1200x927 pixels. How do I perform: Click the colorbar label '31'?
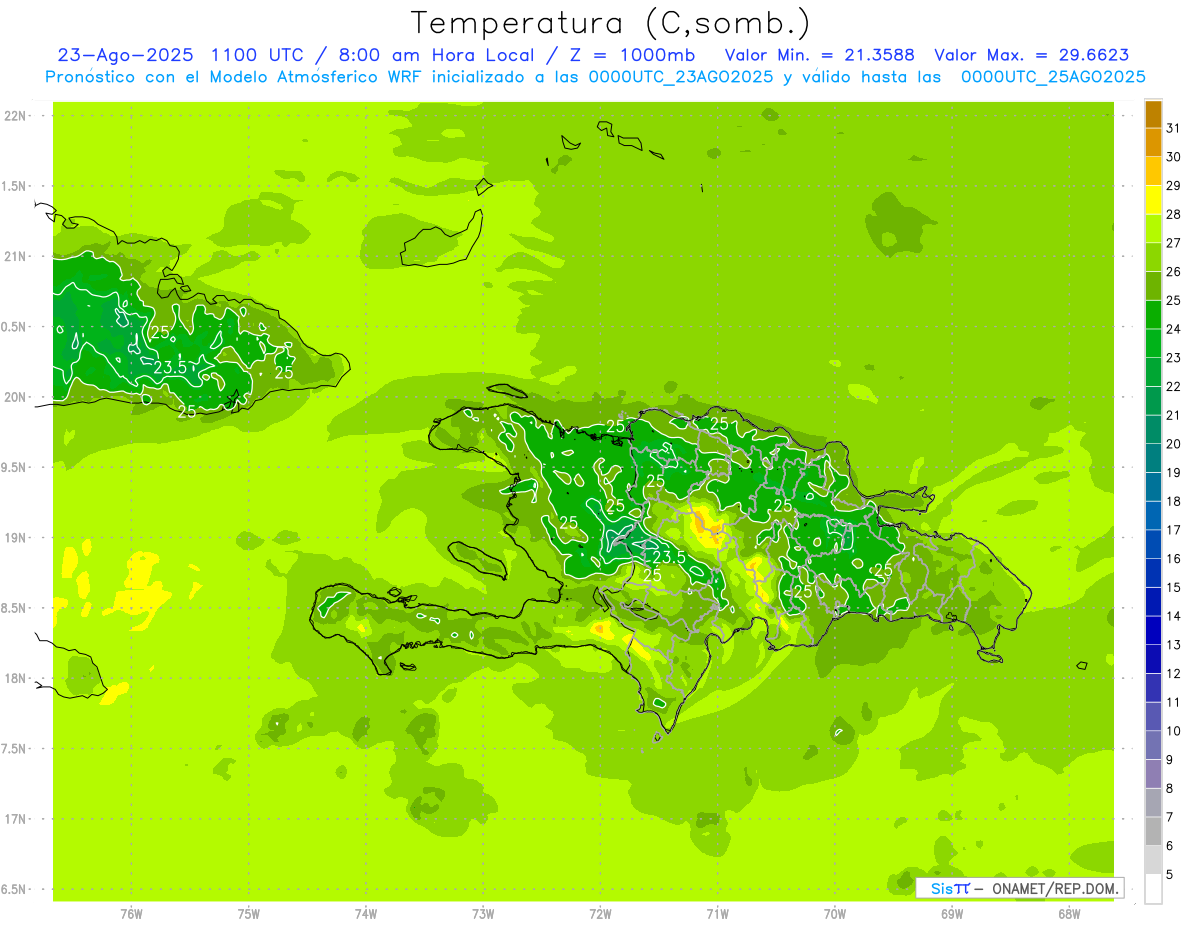(1173, 127)
